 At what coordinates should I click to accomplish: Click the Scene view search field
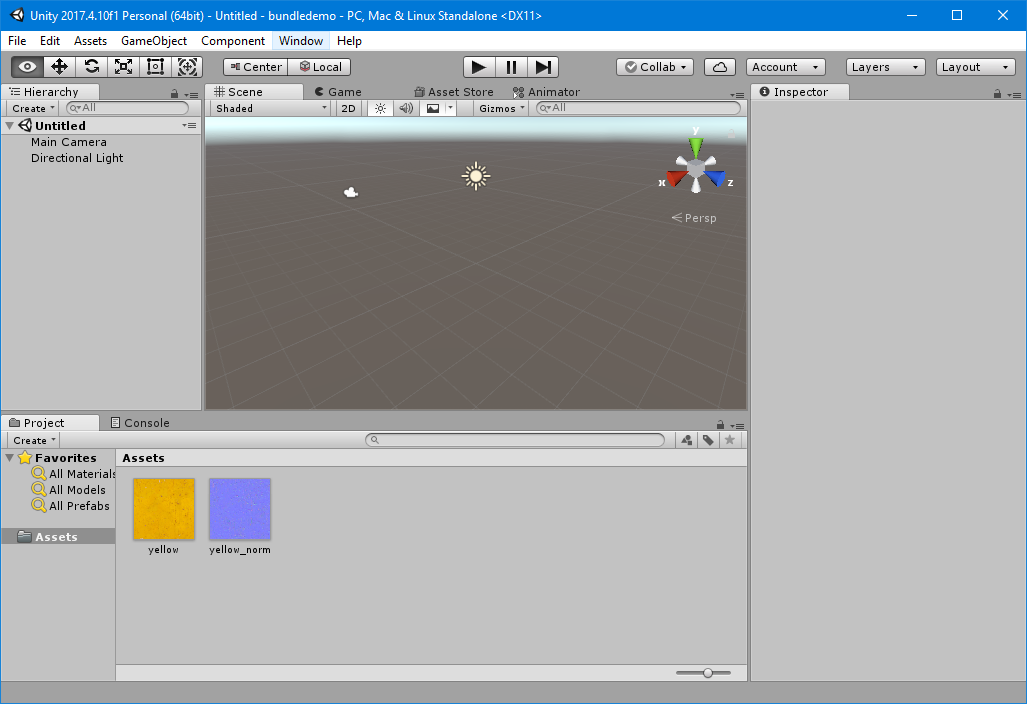pyautogui.click(x=639, y=108)
